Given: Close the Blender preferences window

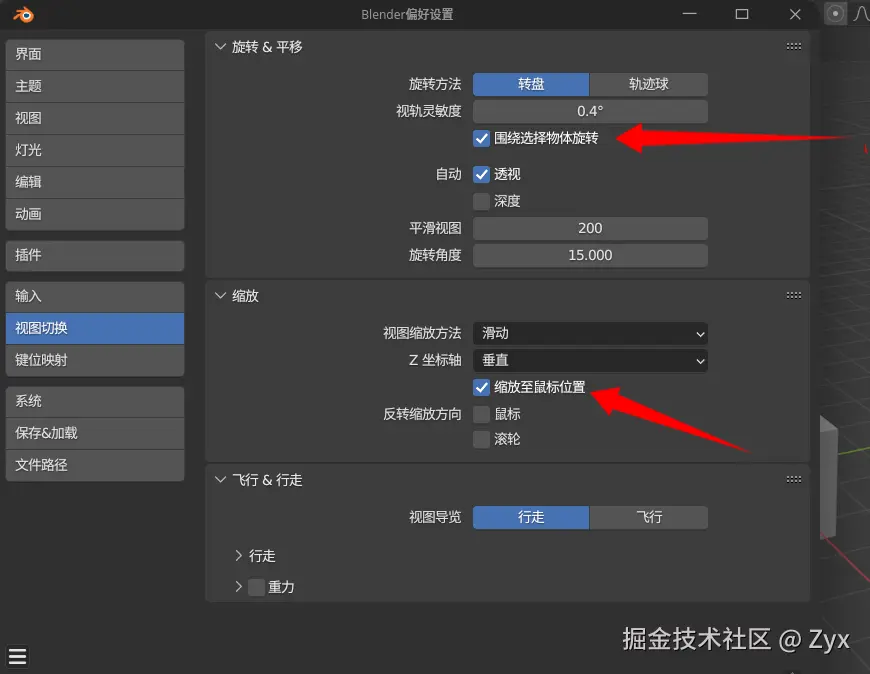Looking at the screenshot, I should (x=795, y=14).
